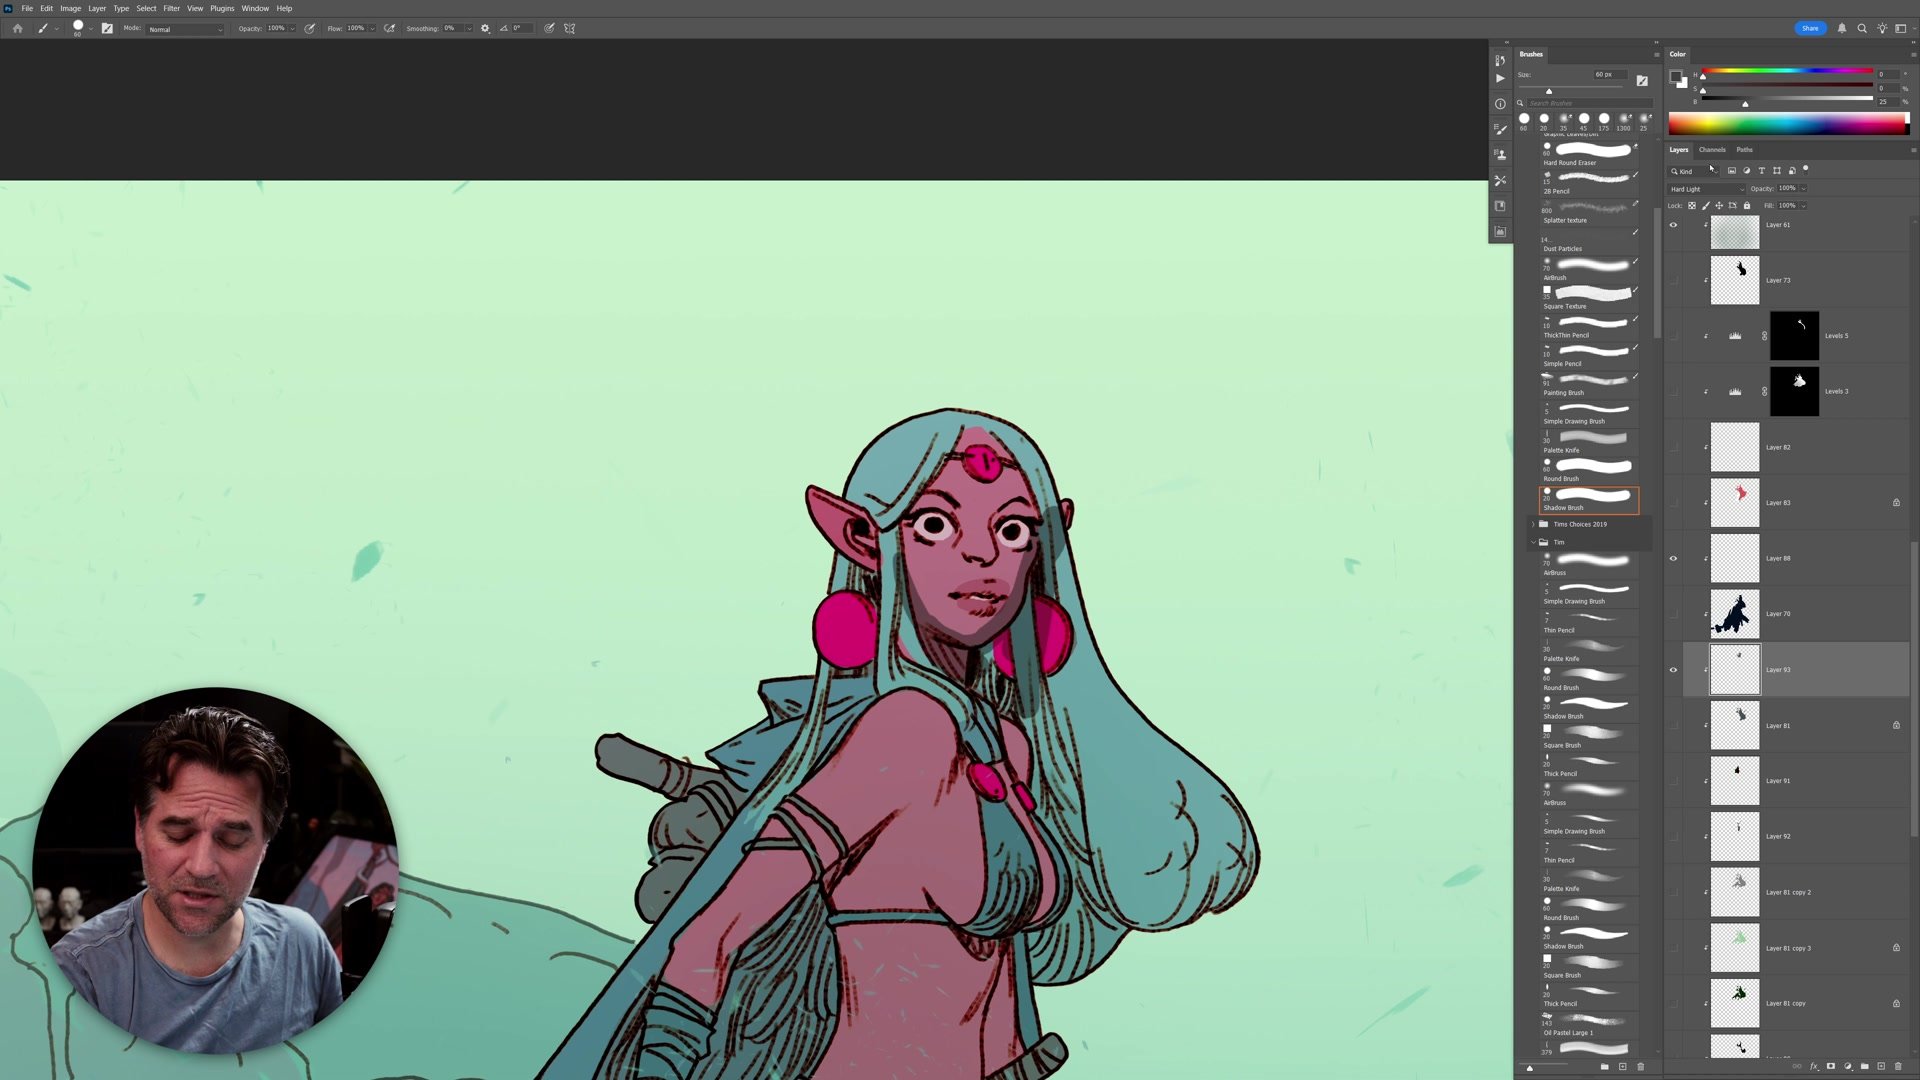Delete layer trash icon
The height and width of the screenshot is (1080, 1920).
point(1898,1067)
